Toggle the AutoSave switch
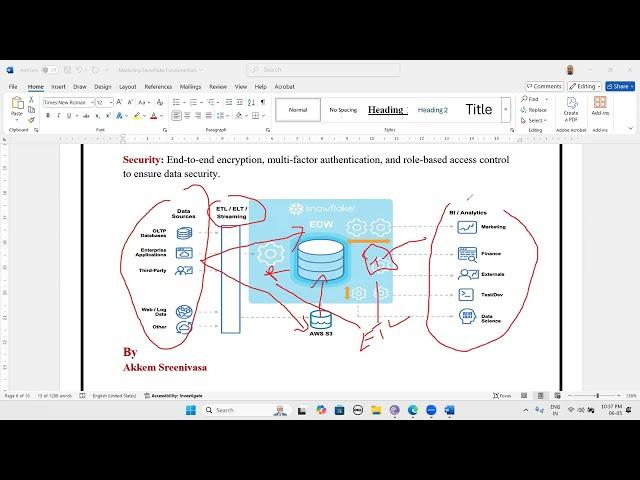640x480 pixels. point(49,70)
